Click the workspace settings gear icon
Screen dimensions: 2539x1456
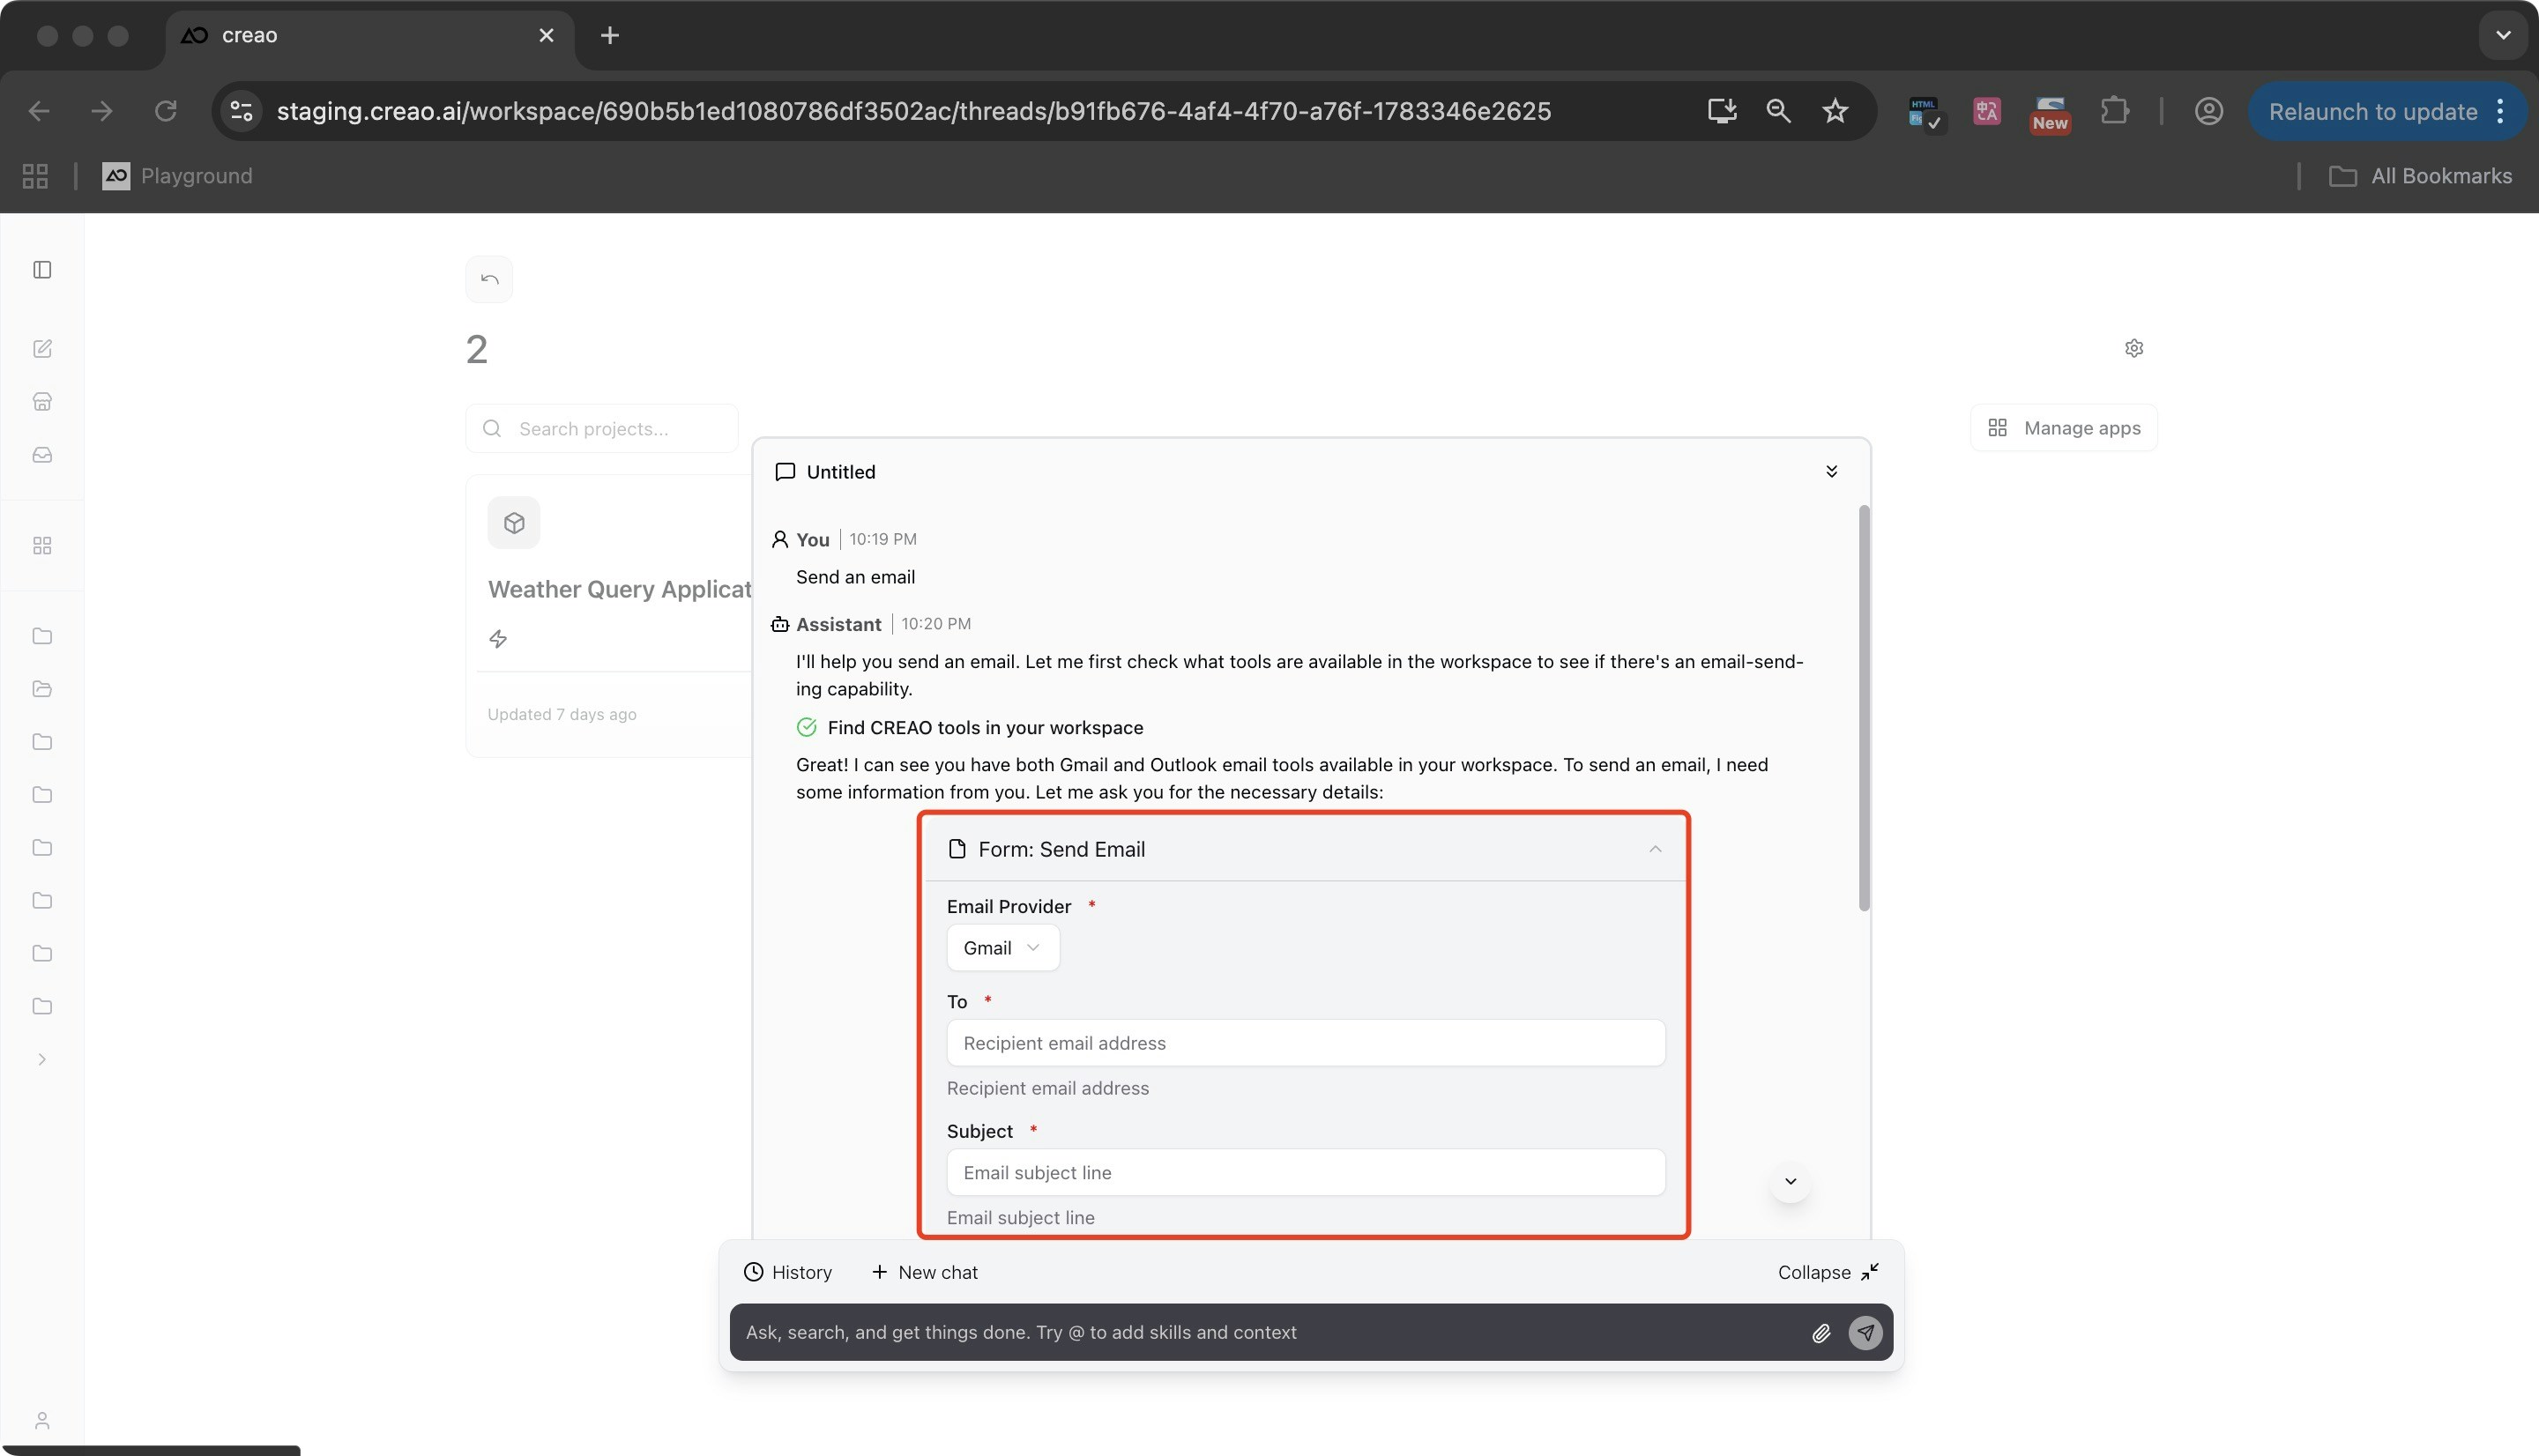(2133, 348)
